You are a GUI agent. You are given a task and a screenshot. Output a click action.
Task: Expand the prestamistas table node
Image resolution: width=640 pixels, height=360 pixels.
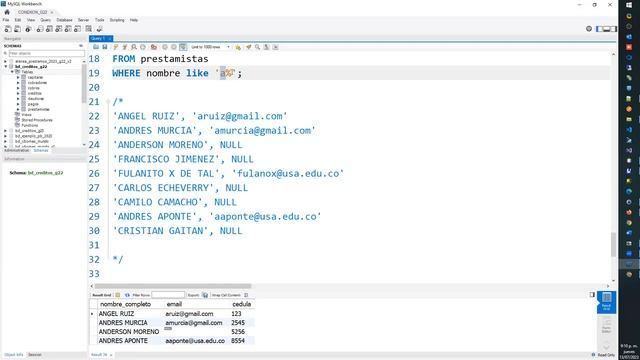click(18, 109)
